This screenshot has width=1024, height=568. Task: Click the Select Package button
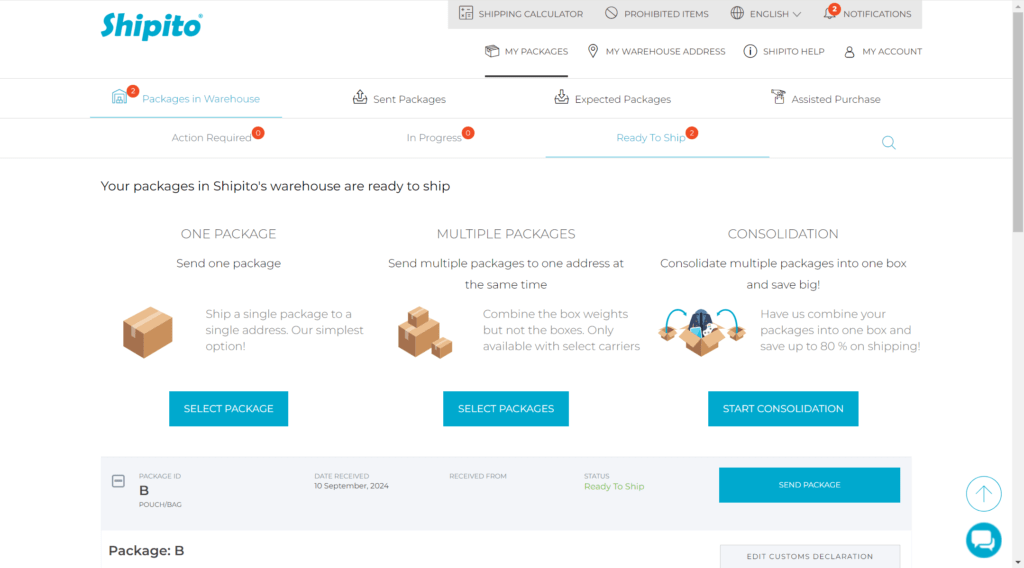click(x=229, y=409)
